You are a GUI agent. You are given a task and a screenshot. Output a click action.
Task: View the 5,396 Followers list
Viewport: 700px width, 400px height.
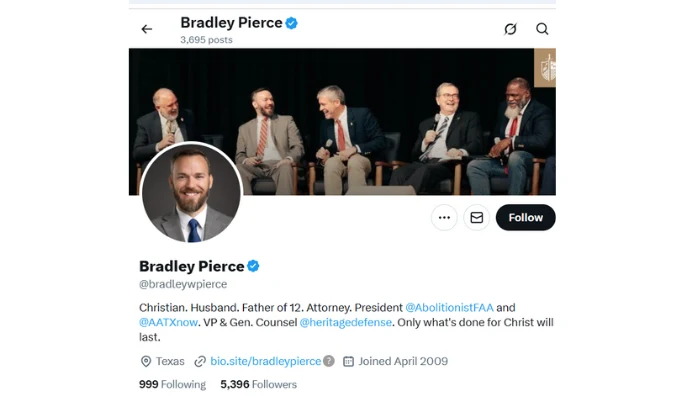pos(258,384)
